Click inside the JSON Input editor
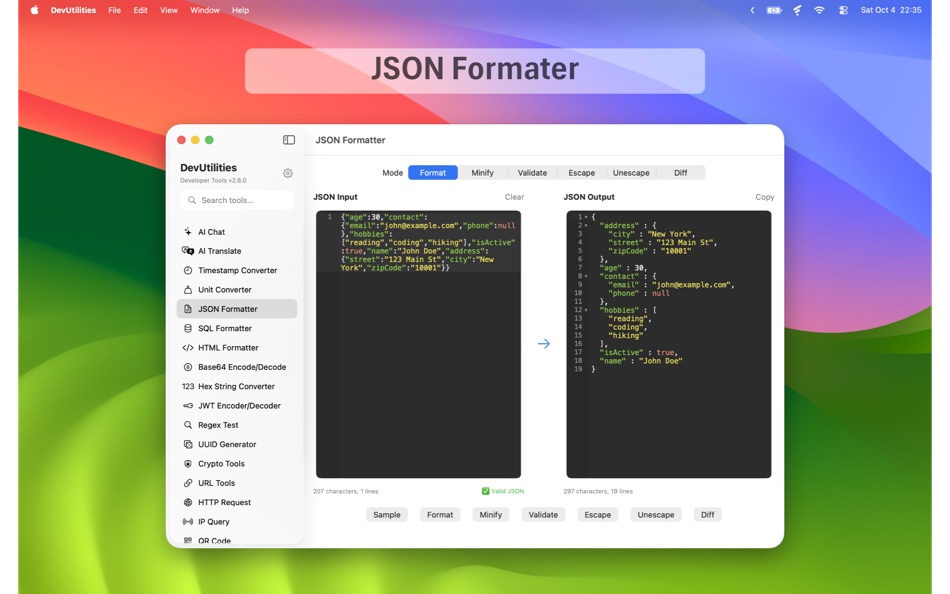This screenshot has height=594, width=950. (418, 344)
